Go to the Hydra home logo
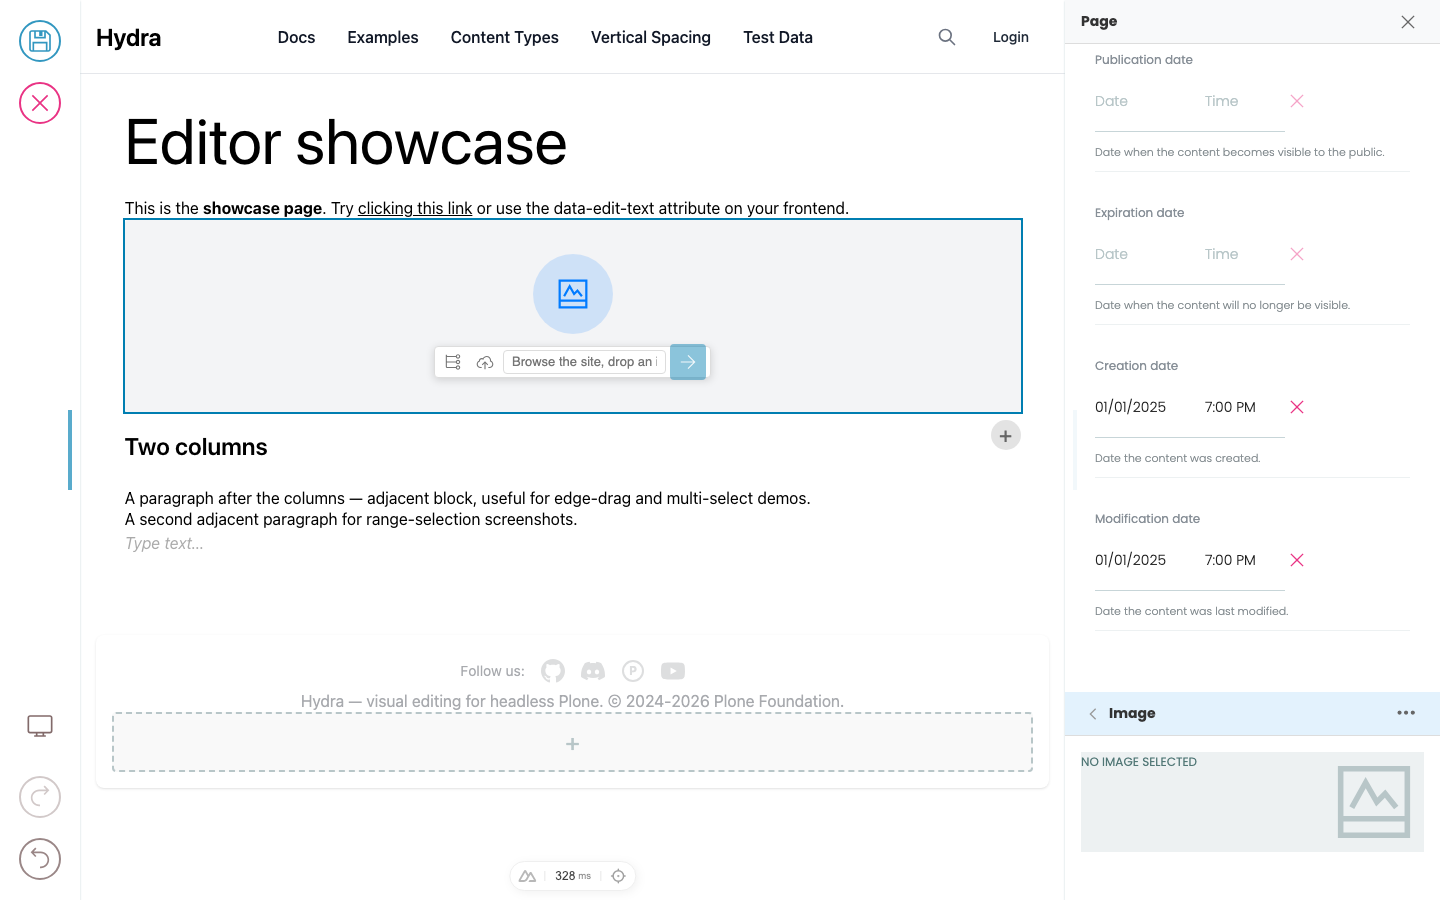Image resolution: width=1440 pixels, height=900 pixels. 129,37
